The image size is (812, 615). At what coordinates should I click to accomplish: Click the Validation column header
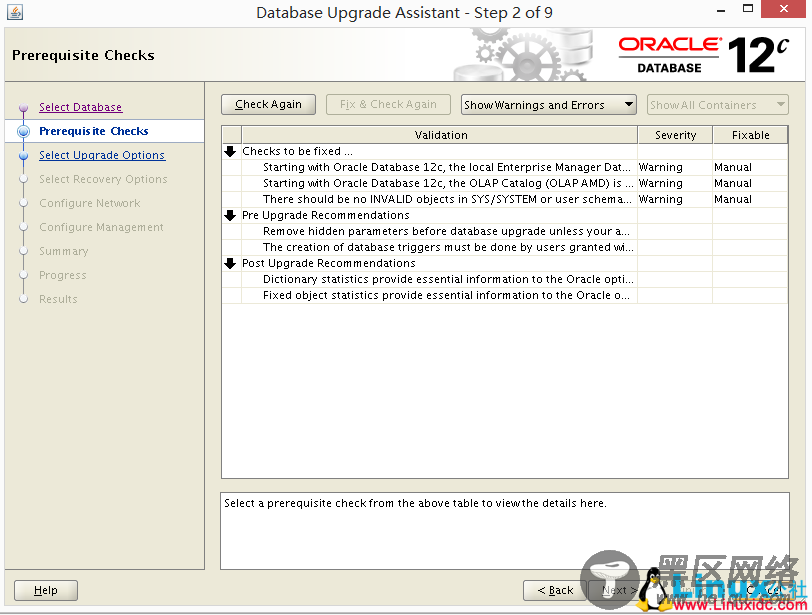click(x=440, y=135)
